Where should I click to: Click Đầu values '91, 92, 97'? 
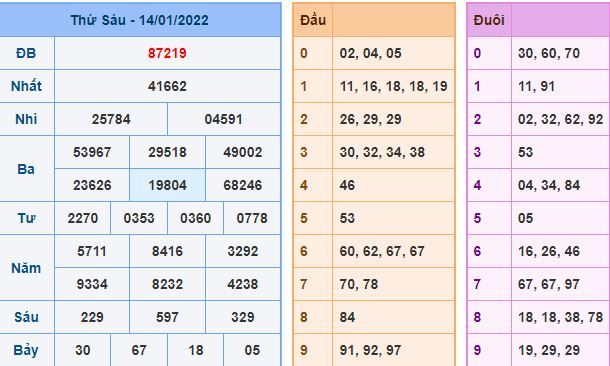[370, 351]
